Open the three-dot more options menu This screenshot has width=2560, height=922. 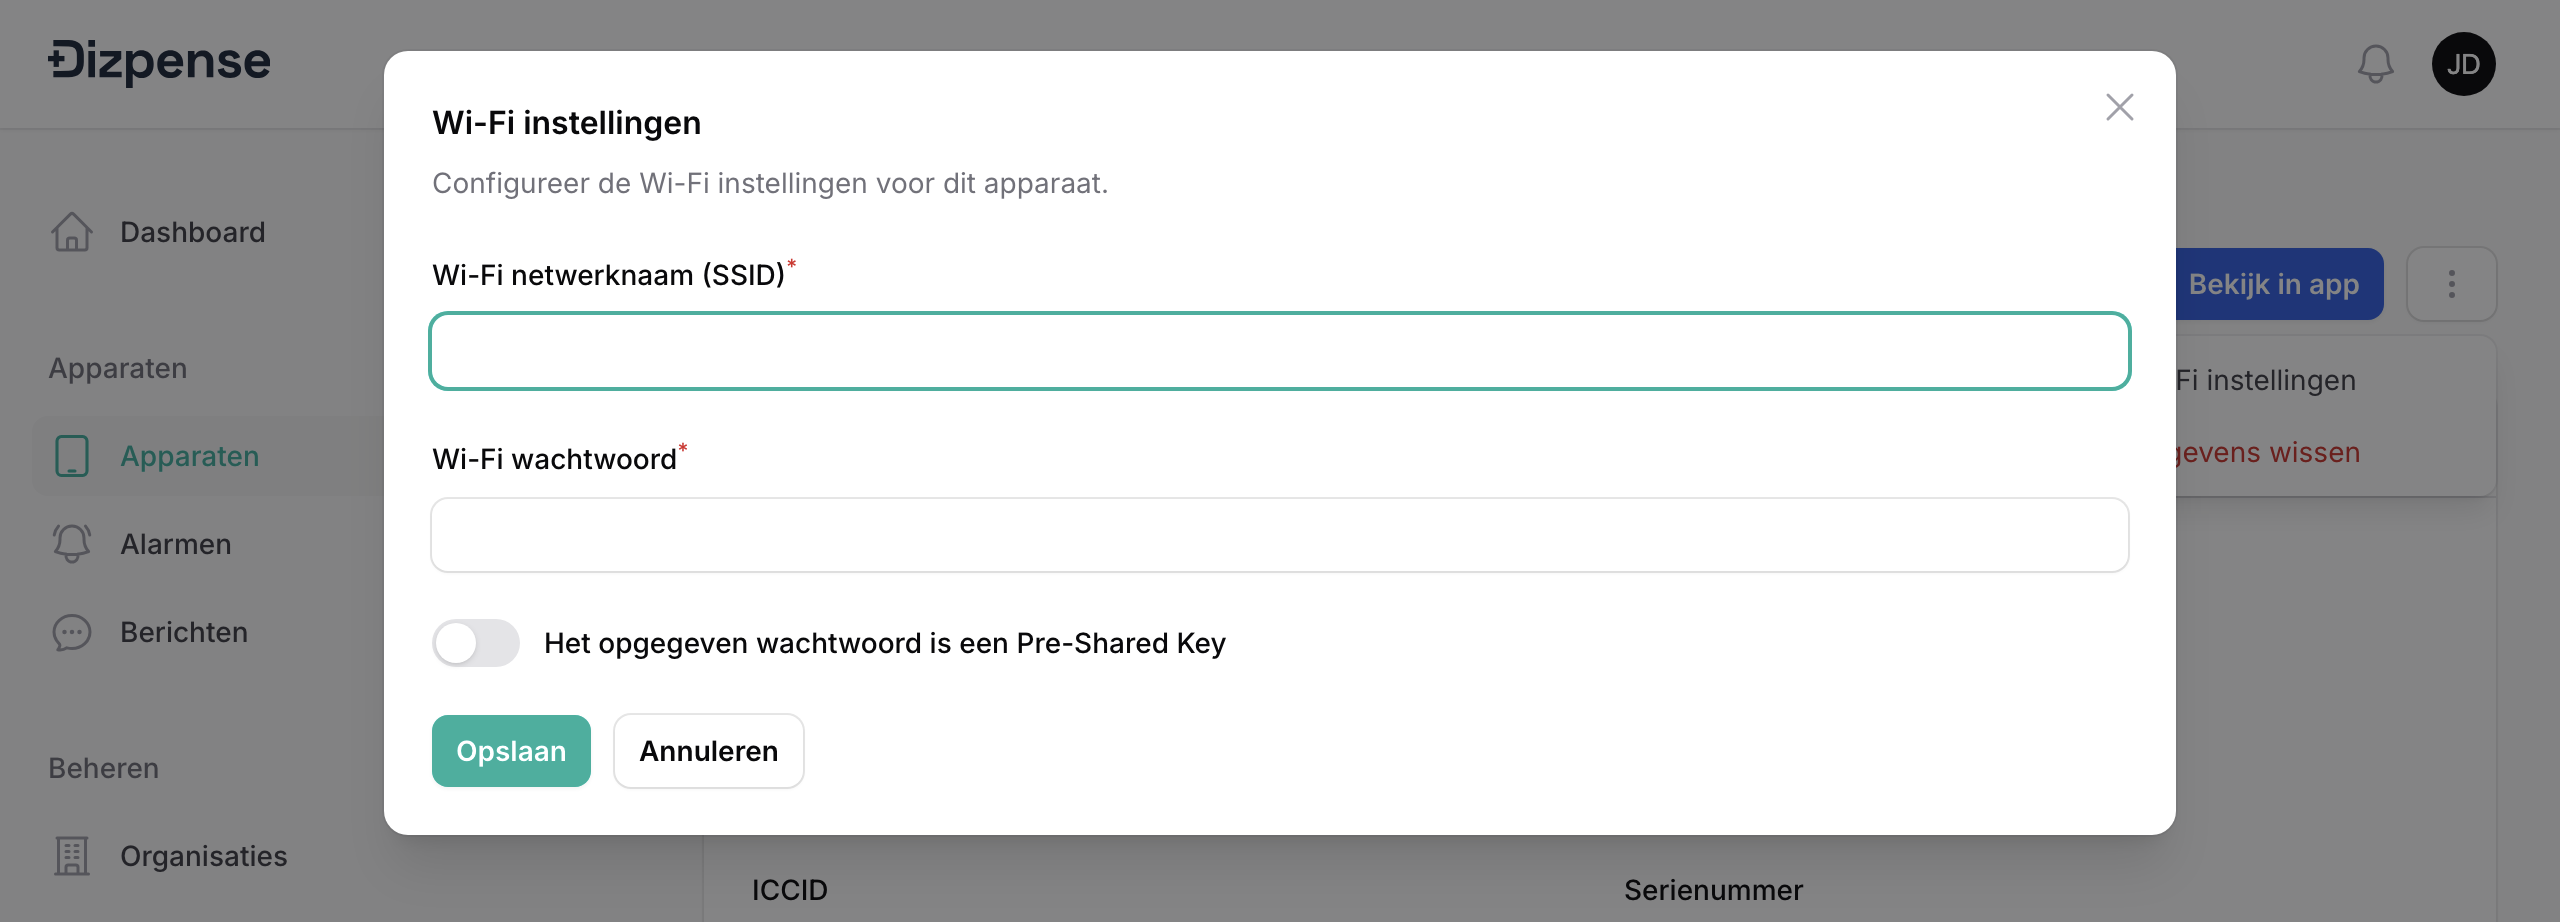(2451, 284)
